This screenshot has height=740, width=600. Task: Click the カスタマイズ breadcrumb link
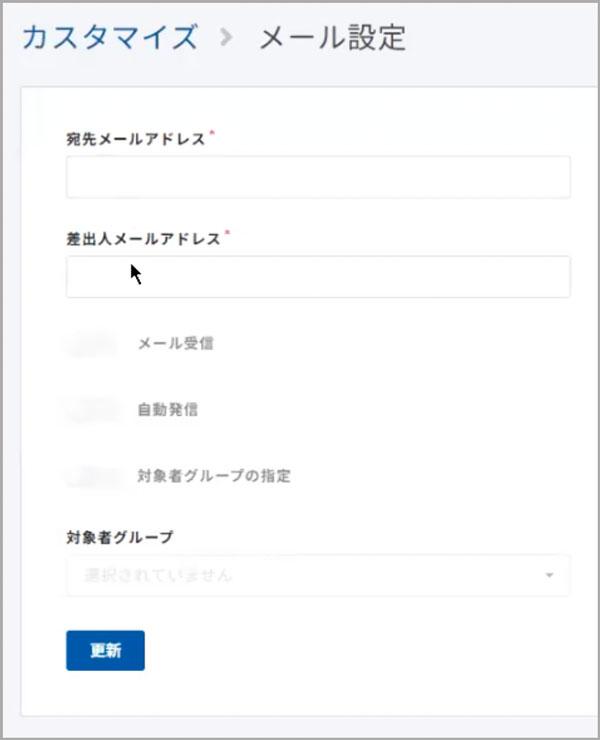tap(109, 38)
